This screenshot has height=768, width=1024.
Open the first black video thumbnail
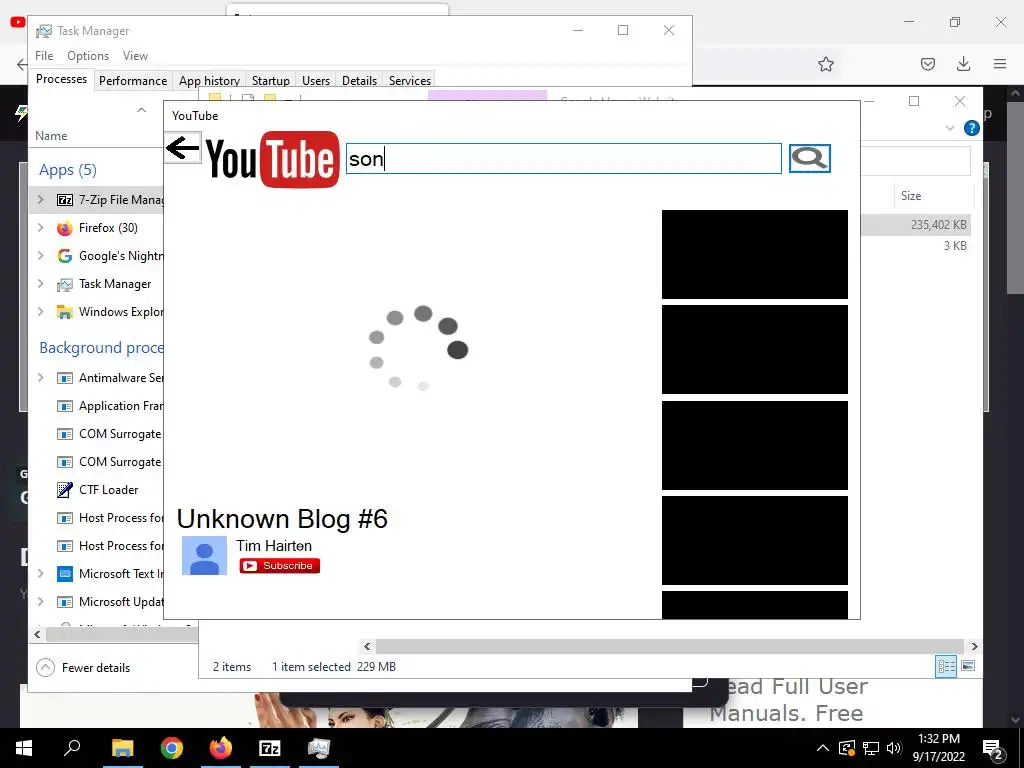point(755,254)
